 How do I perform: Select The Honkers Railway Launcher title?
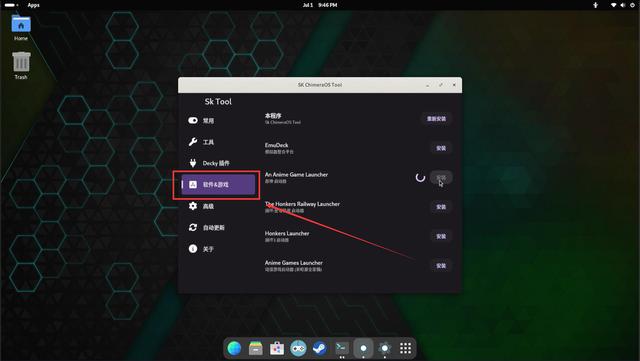pyautogui.click(x=302, y=204)
